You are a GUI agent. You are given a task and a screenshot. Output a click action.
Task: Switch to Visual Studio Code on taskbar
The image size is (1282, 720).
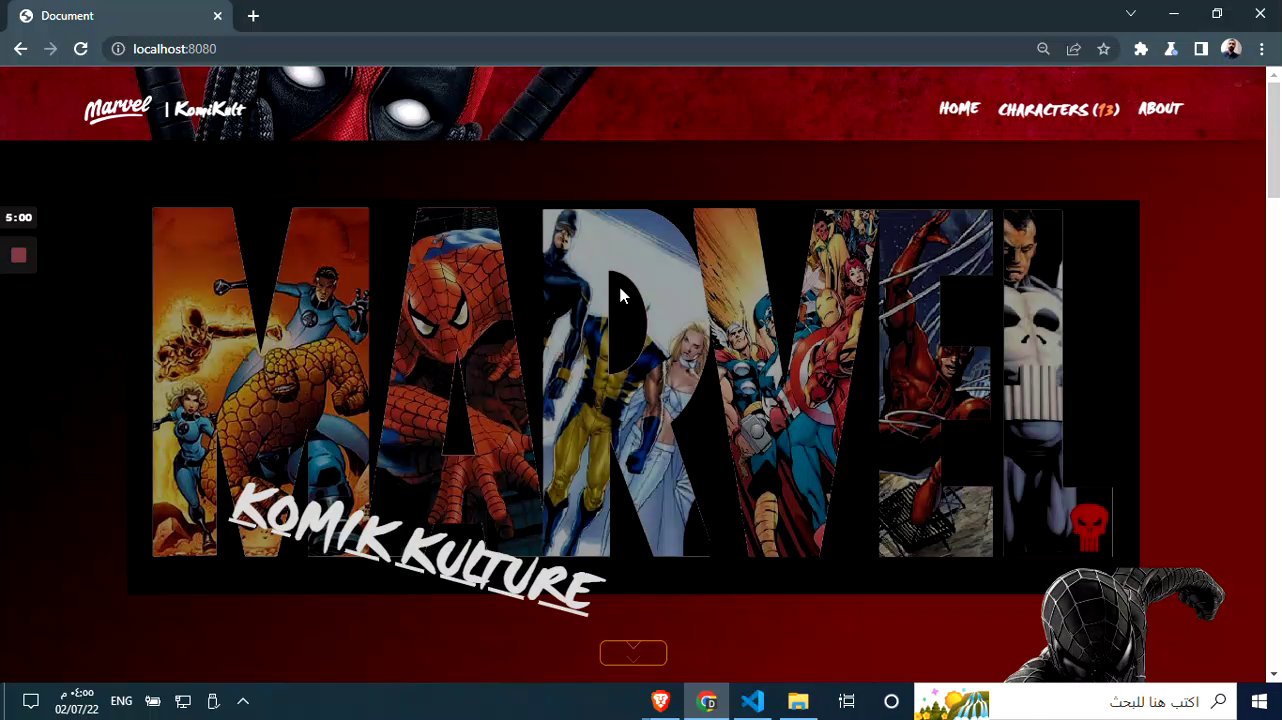(753, 702)
